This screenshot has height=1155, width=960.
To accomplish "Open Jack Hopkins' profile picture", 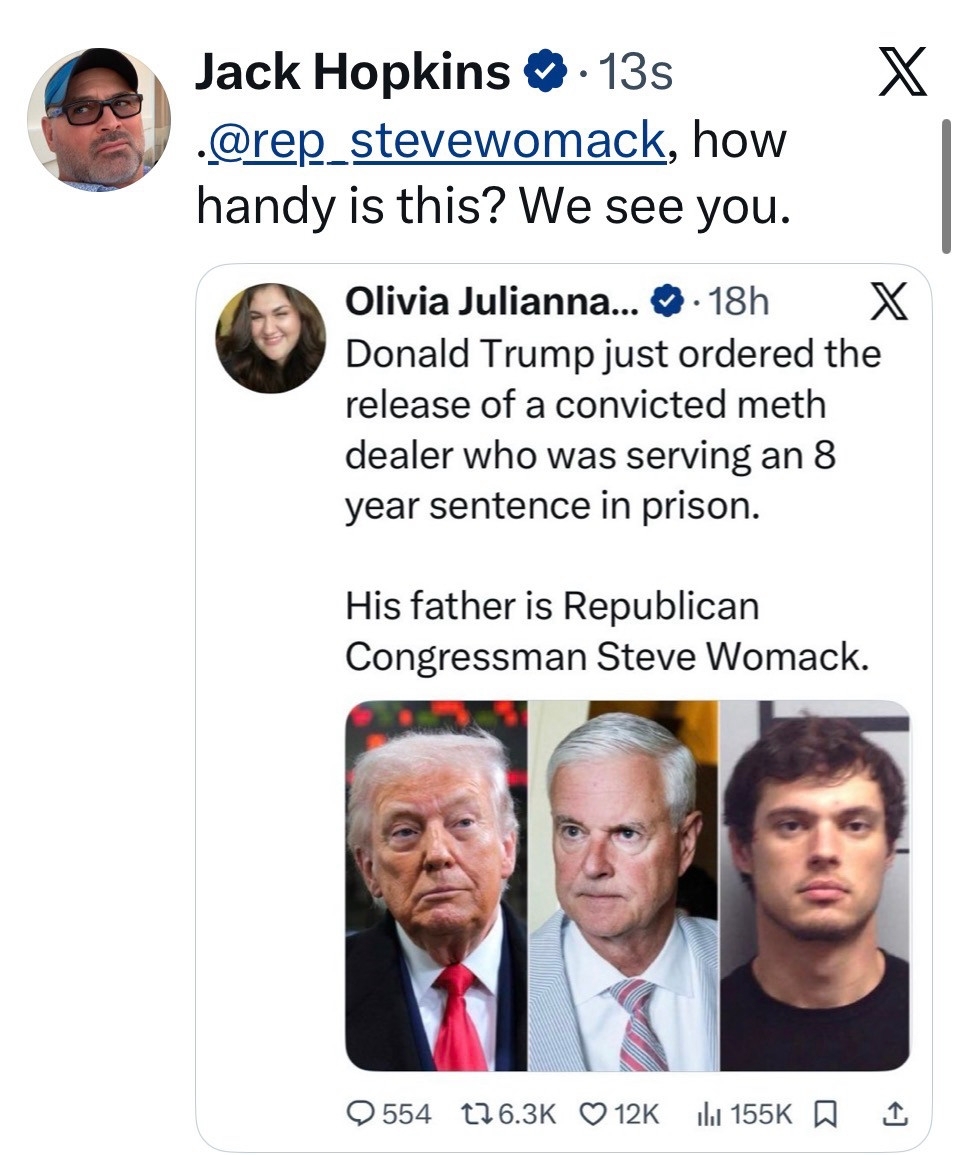I will tap(98, 118).
